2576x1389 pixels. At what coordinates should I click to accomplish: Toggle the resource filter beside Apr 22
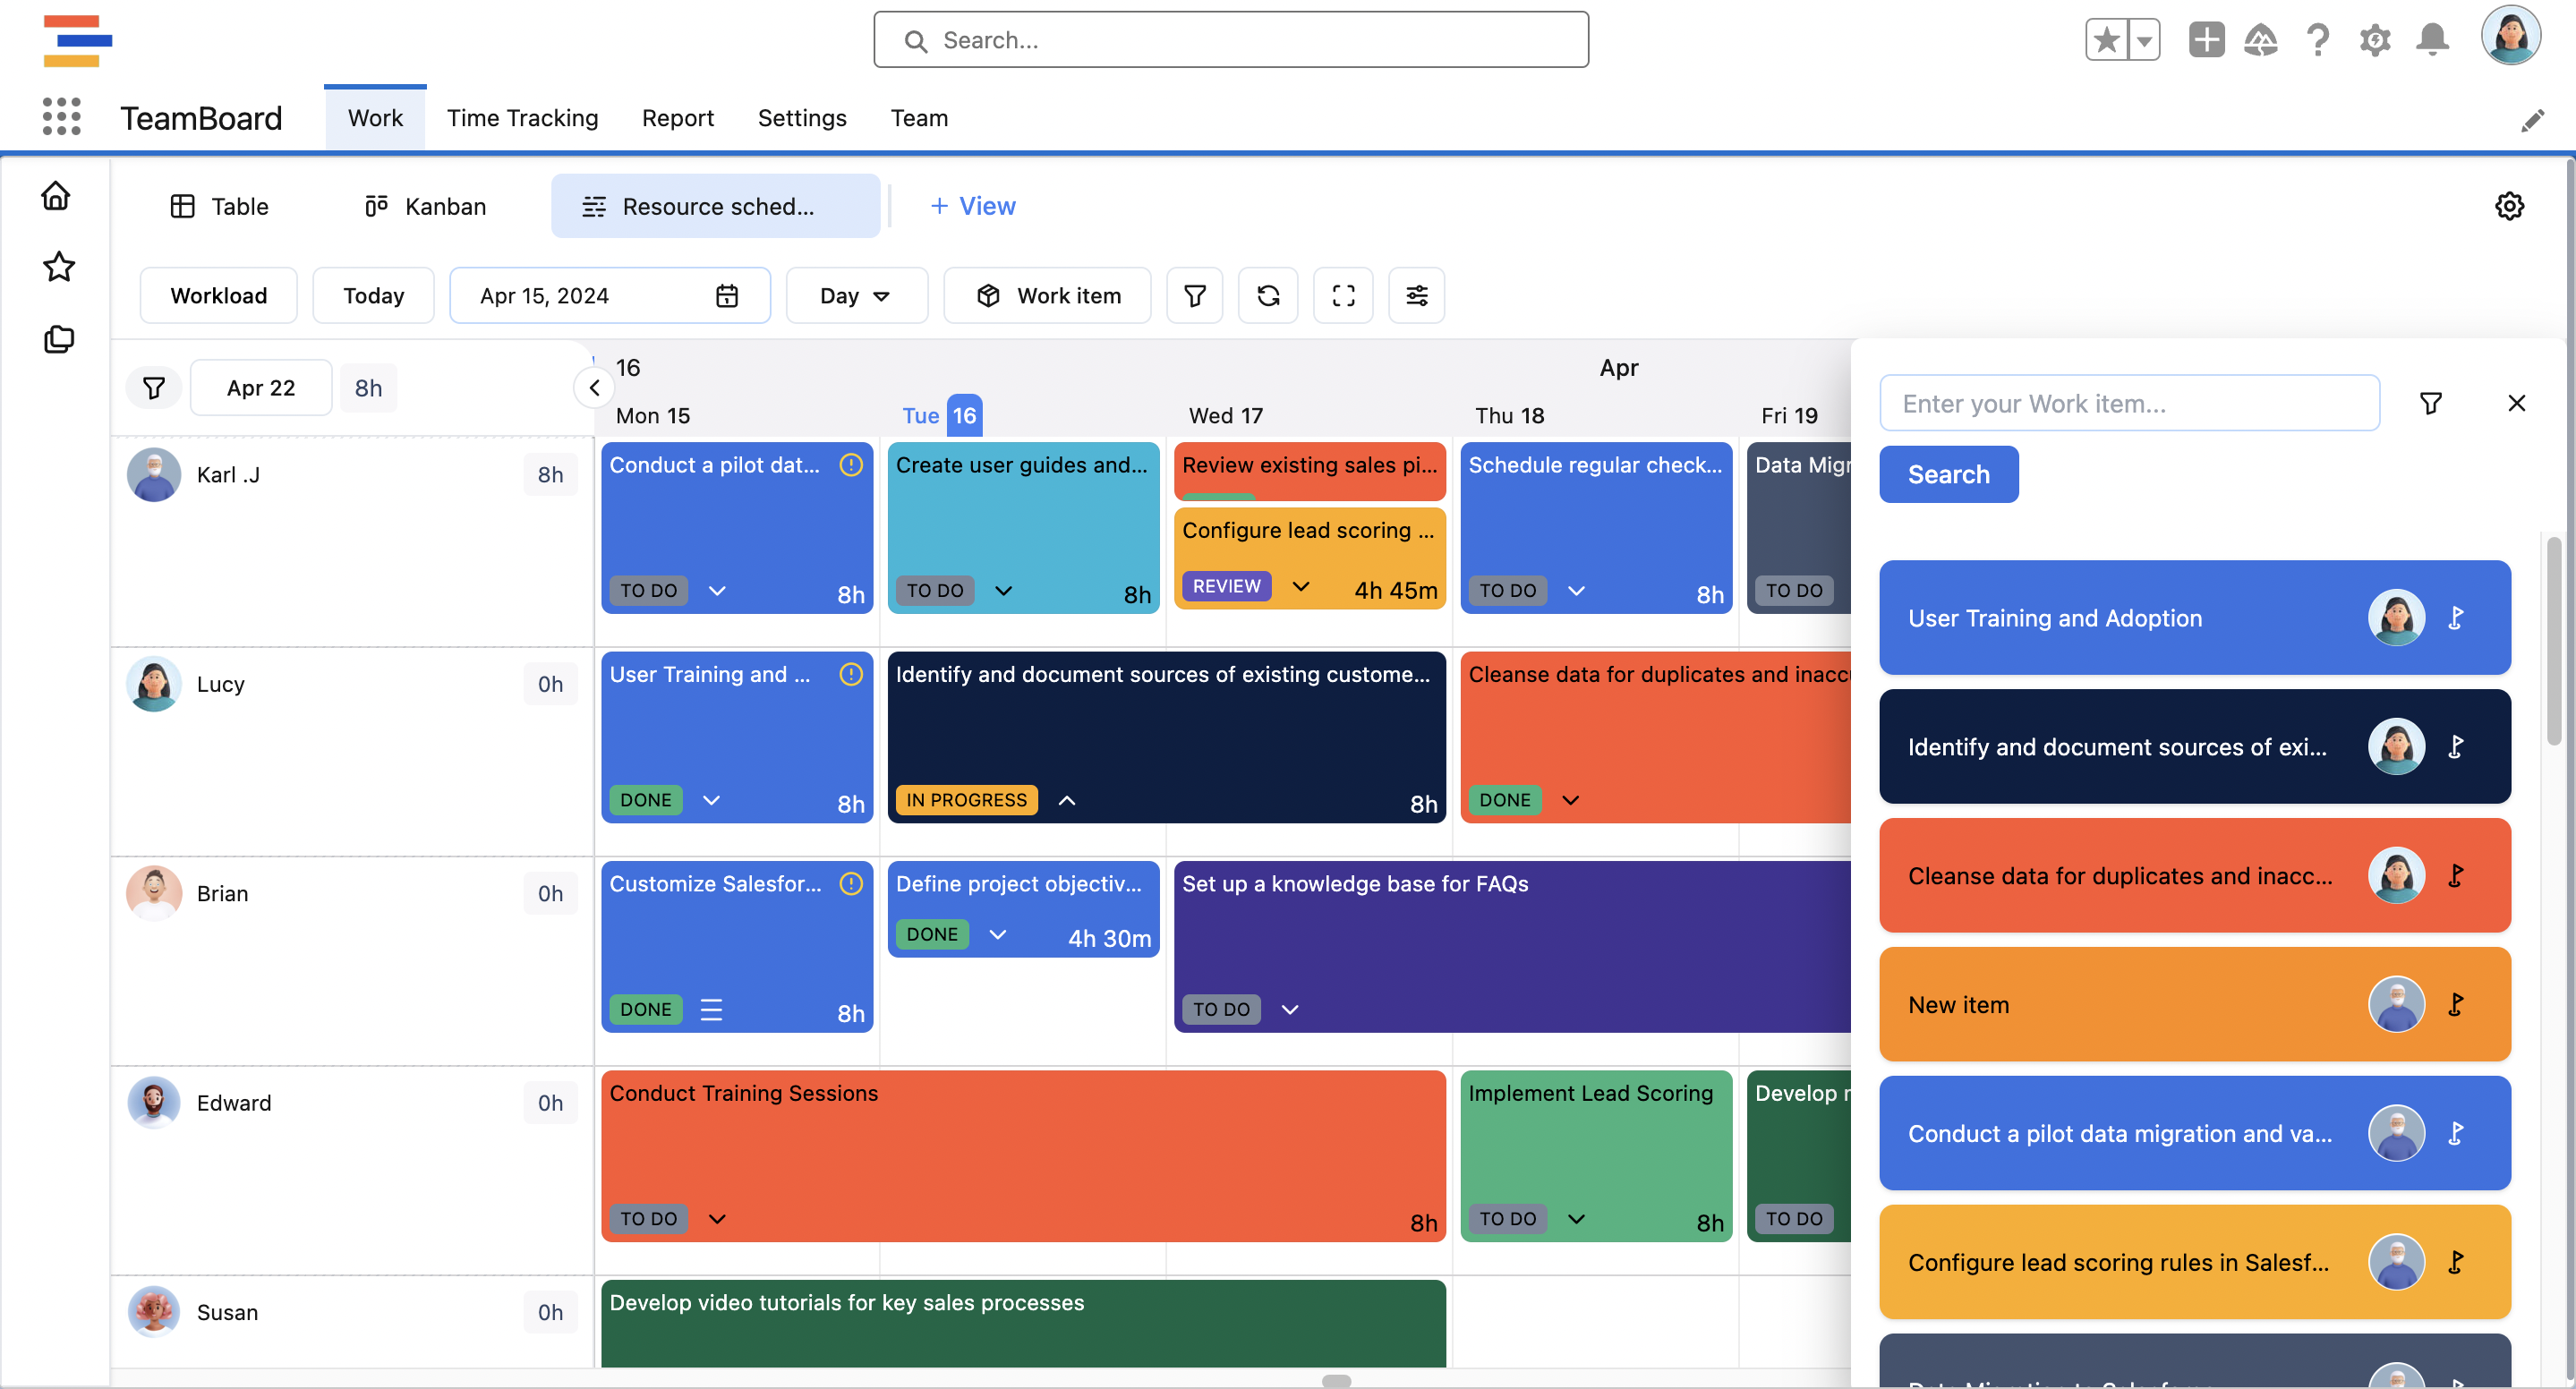(x=154, y=388)
